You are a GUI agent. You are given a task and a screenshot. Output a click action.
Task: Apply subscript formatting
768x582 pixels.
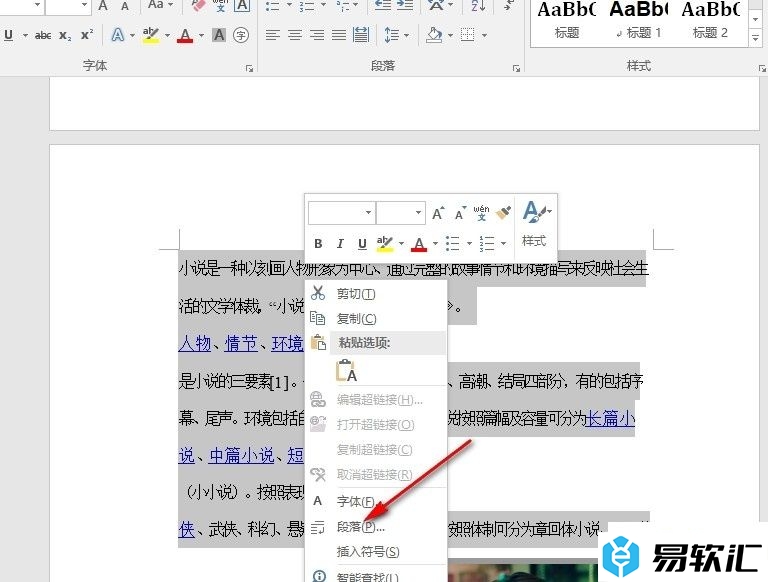click(65, 35)
